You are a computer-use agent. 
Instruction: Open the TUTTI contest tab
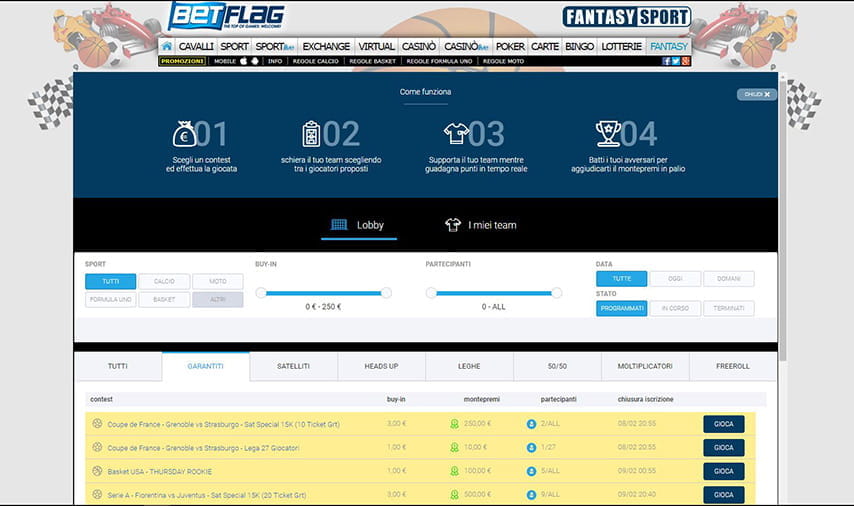(118, 366)
